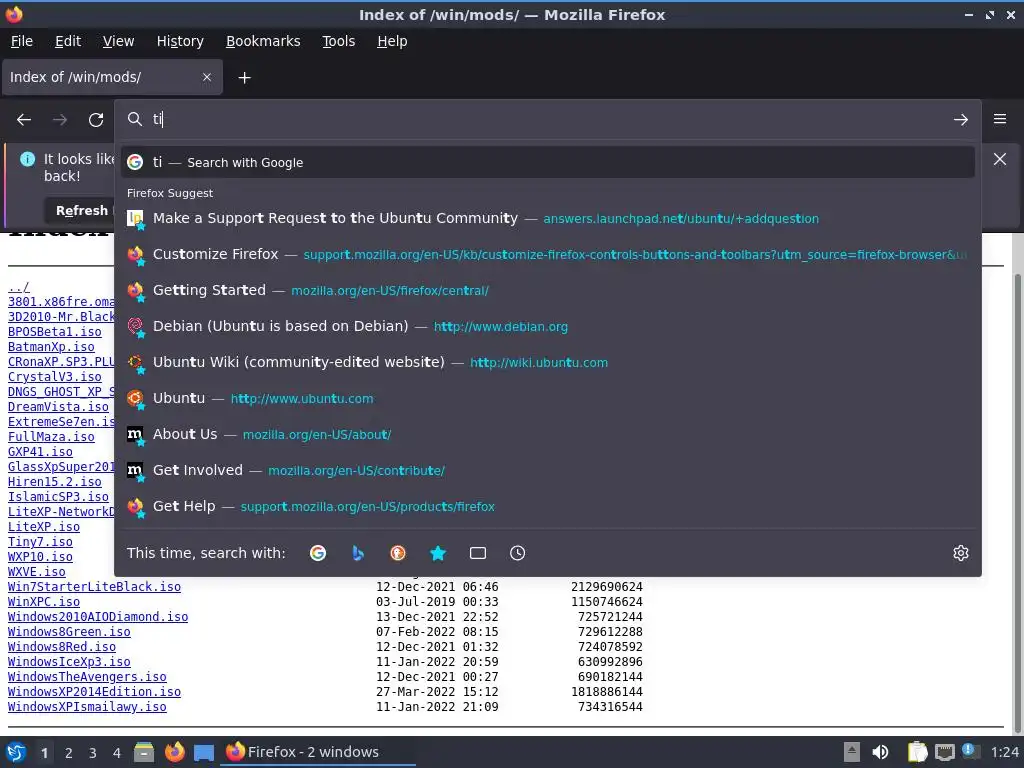This screenshot has width=1024, height=768.
Task: Open Make a Support Request to Ubuntu Community suggestion
Action: click(547, 218)
